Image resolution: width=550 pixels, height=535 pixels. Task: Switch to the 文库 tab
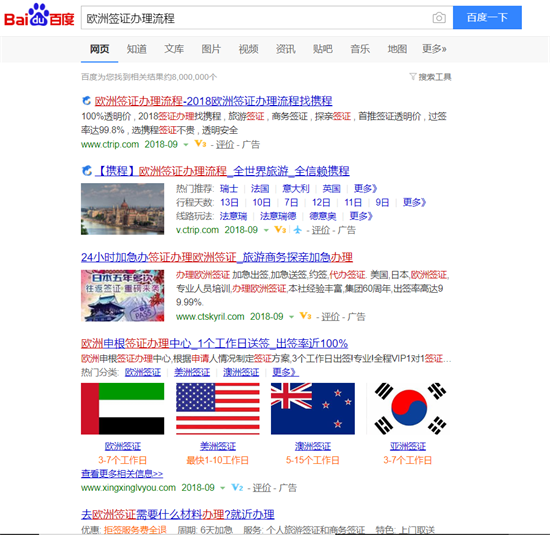[174, 49]
